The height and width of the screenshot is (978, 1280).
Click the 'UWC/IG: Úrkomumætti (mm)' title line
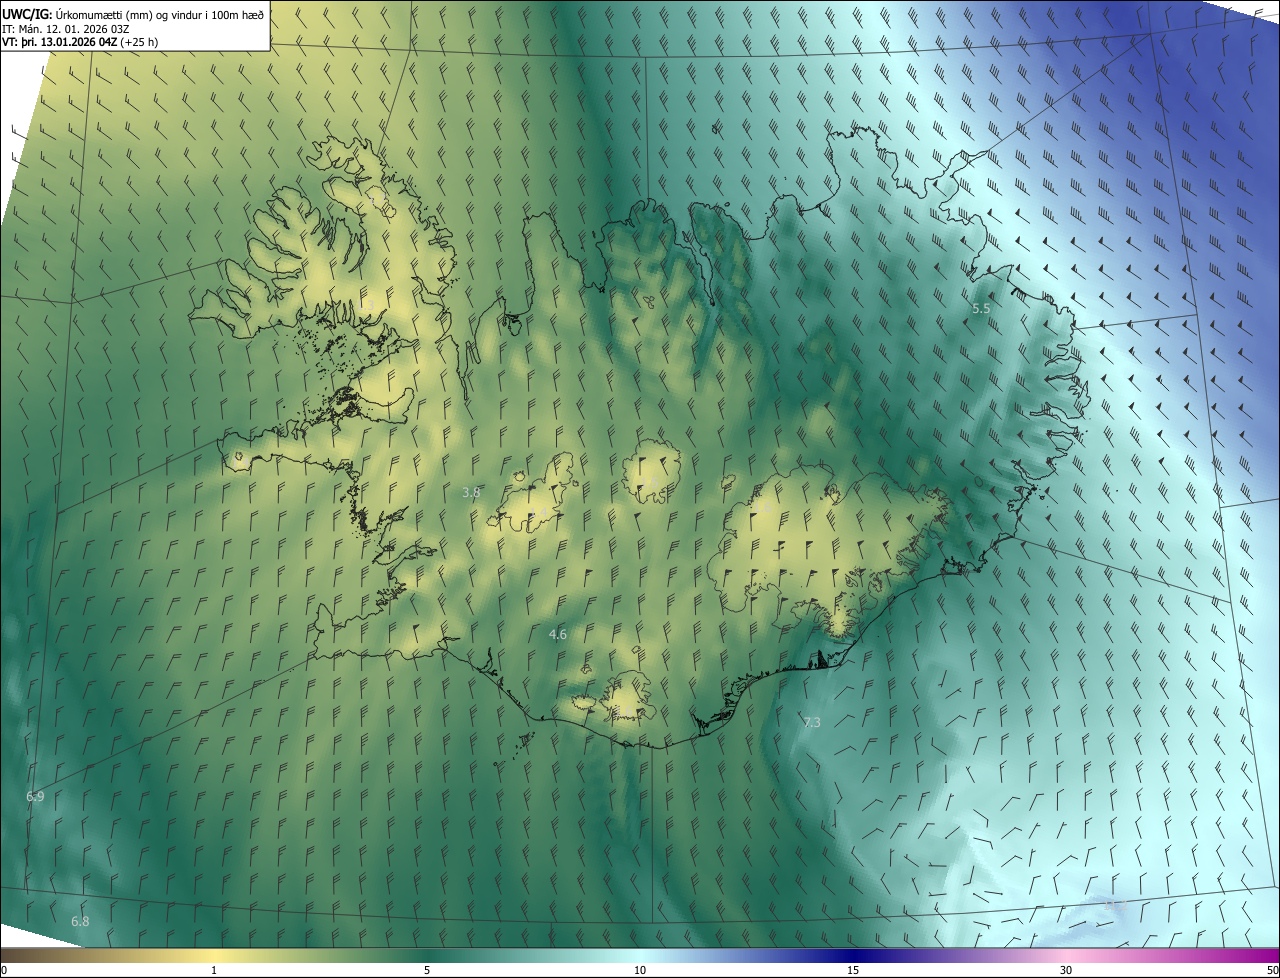click(133, 14)
